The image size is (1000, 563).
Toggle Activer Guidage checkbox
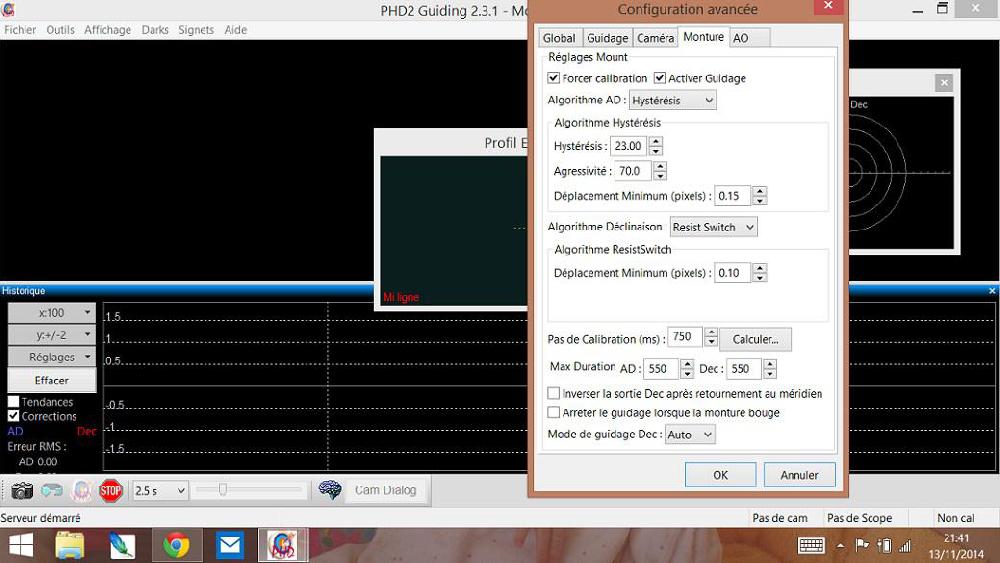(x=660, y=78)
